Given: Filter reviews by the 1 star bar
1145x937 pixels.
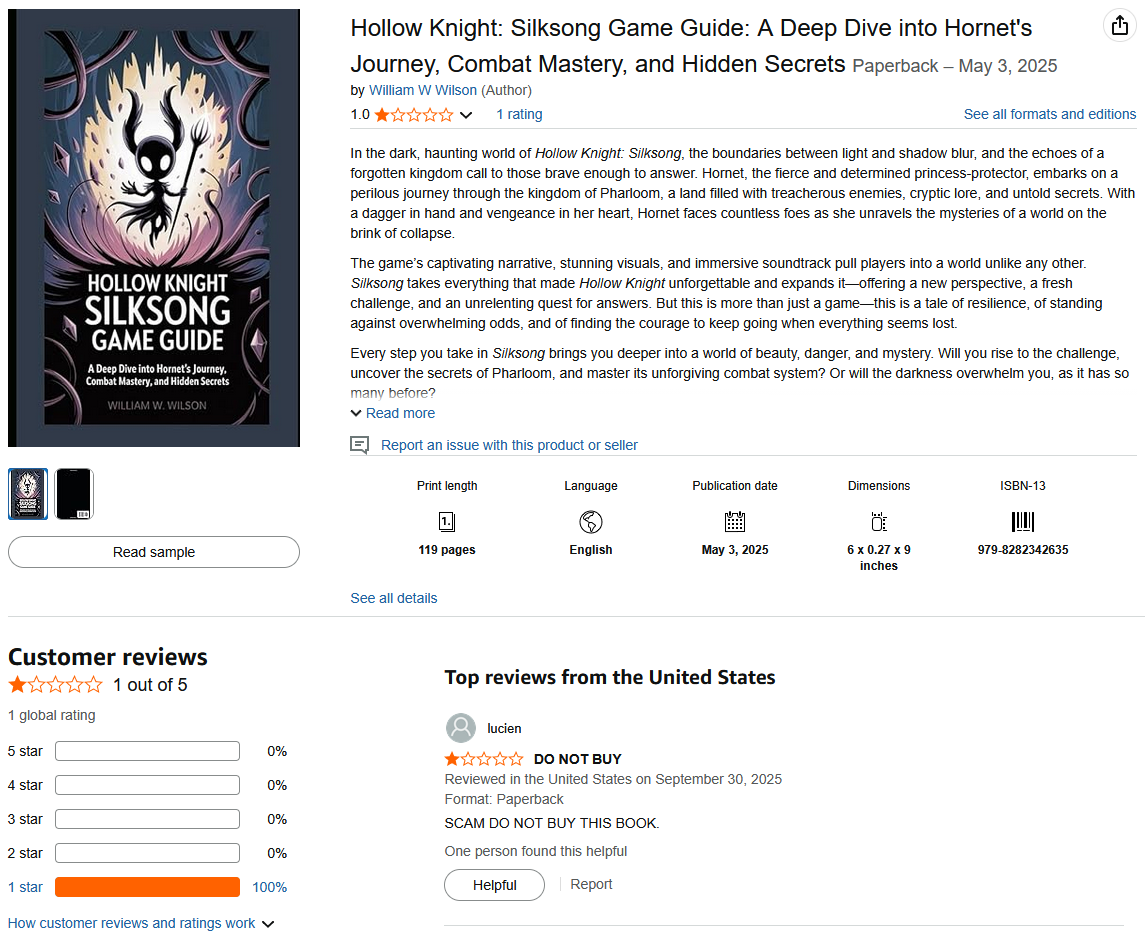Looking at the screenshot, I should [147, 887].
